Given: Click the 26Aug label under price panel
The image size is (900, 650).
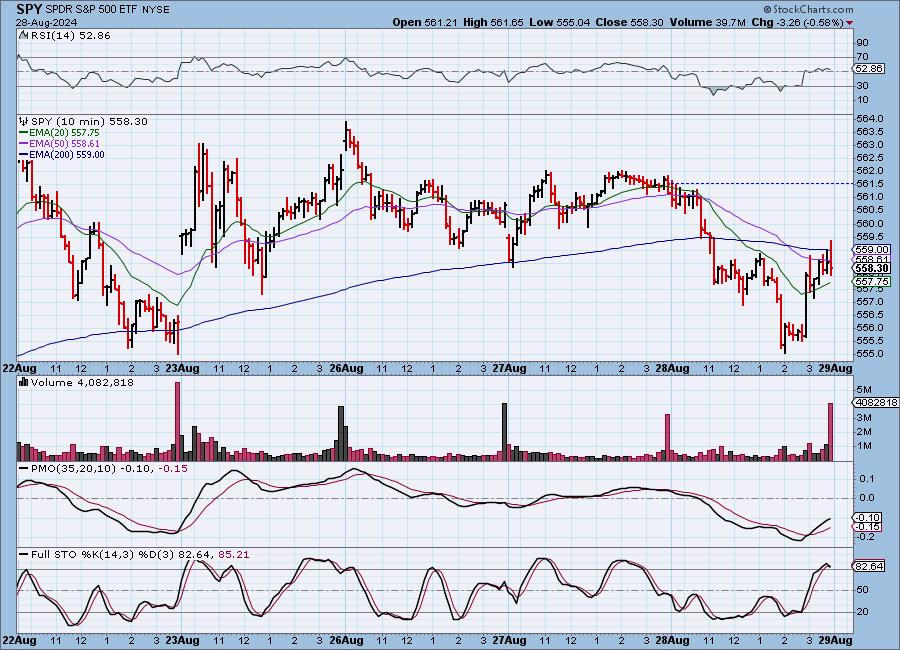Looking at the screenshot, I should 346,369.
